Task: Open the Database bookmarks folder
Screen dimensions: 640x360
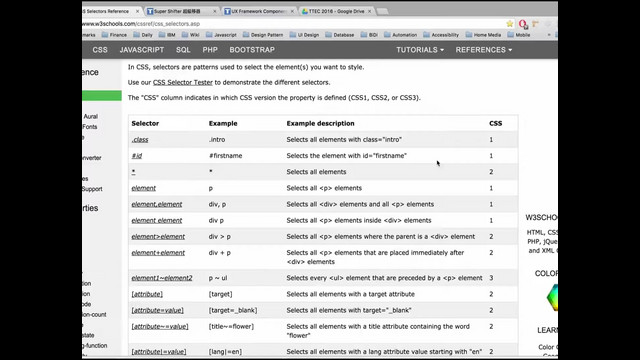Action: 340,35
